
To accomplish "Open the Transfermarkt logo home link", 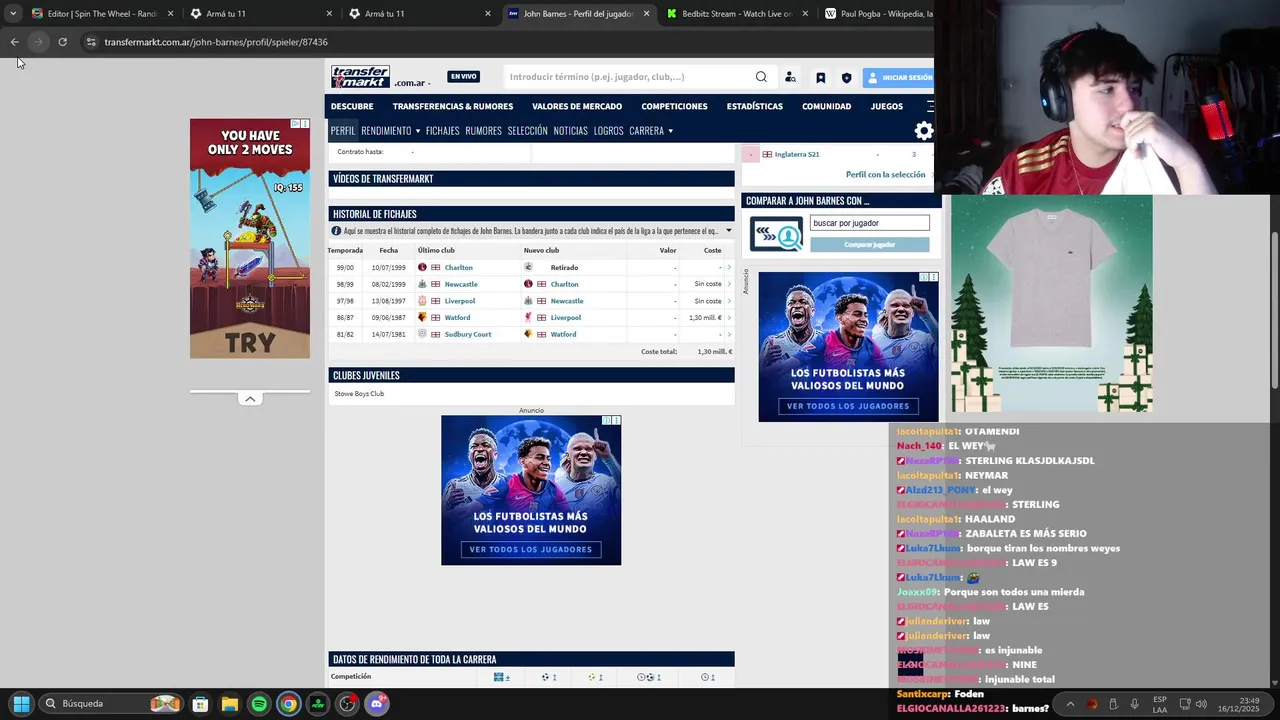I will point(361,77).
